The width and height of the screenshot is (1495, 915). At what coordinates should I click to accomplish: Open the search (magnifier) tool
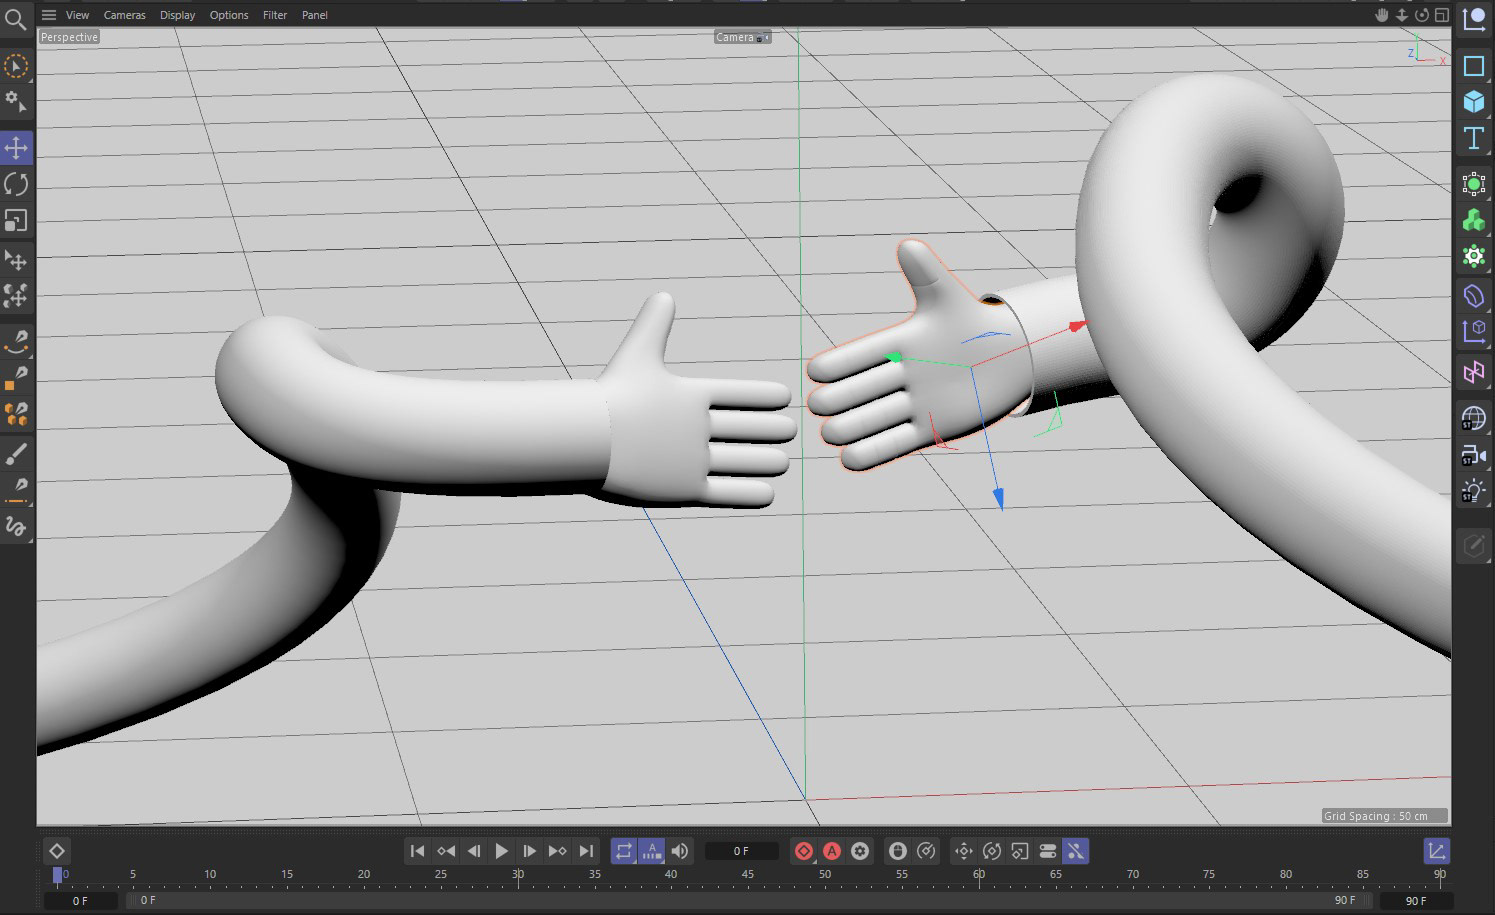click(x=15, y=18)
